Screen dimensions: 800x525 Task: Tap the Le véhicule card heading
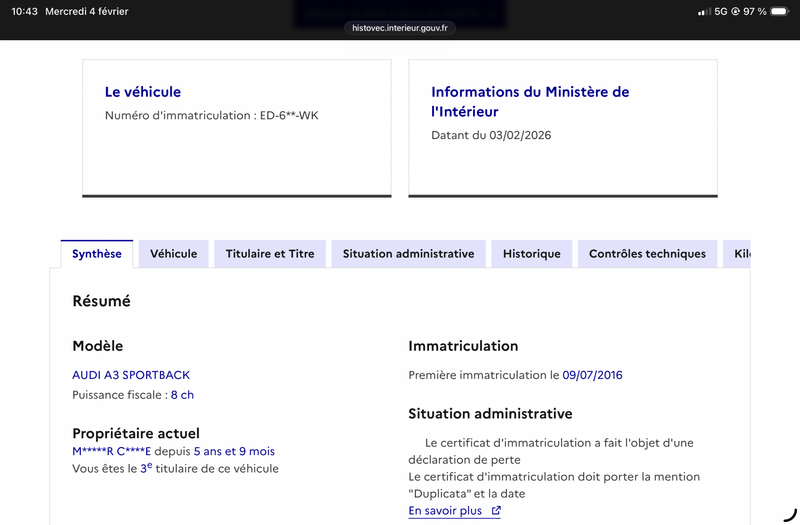point(143,92)
